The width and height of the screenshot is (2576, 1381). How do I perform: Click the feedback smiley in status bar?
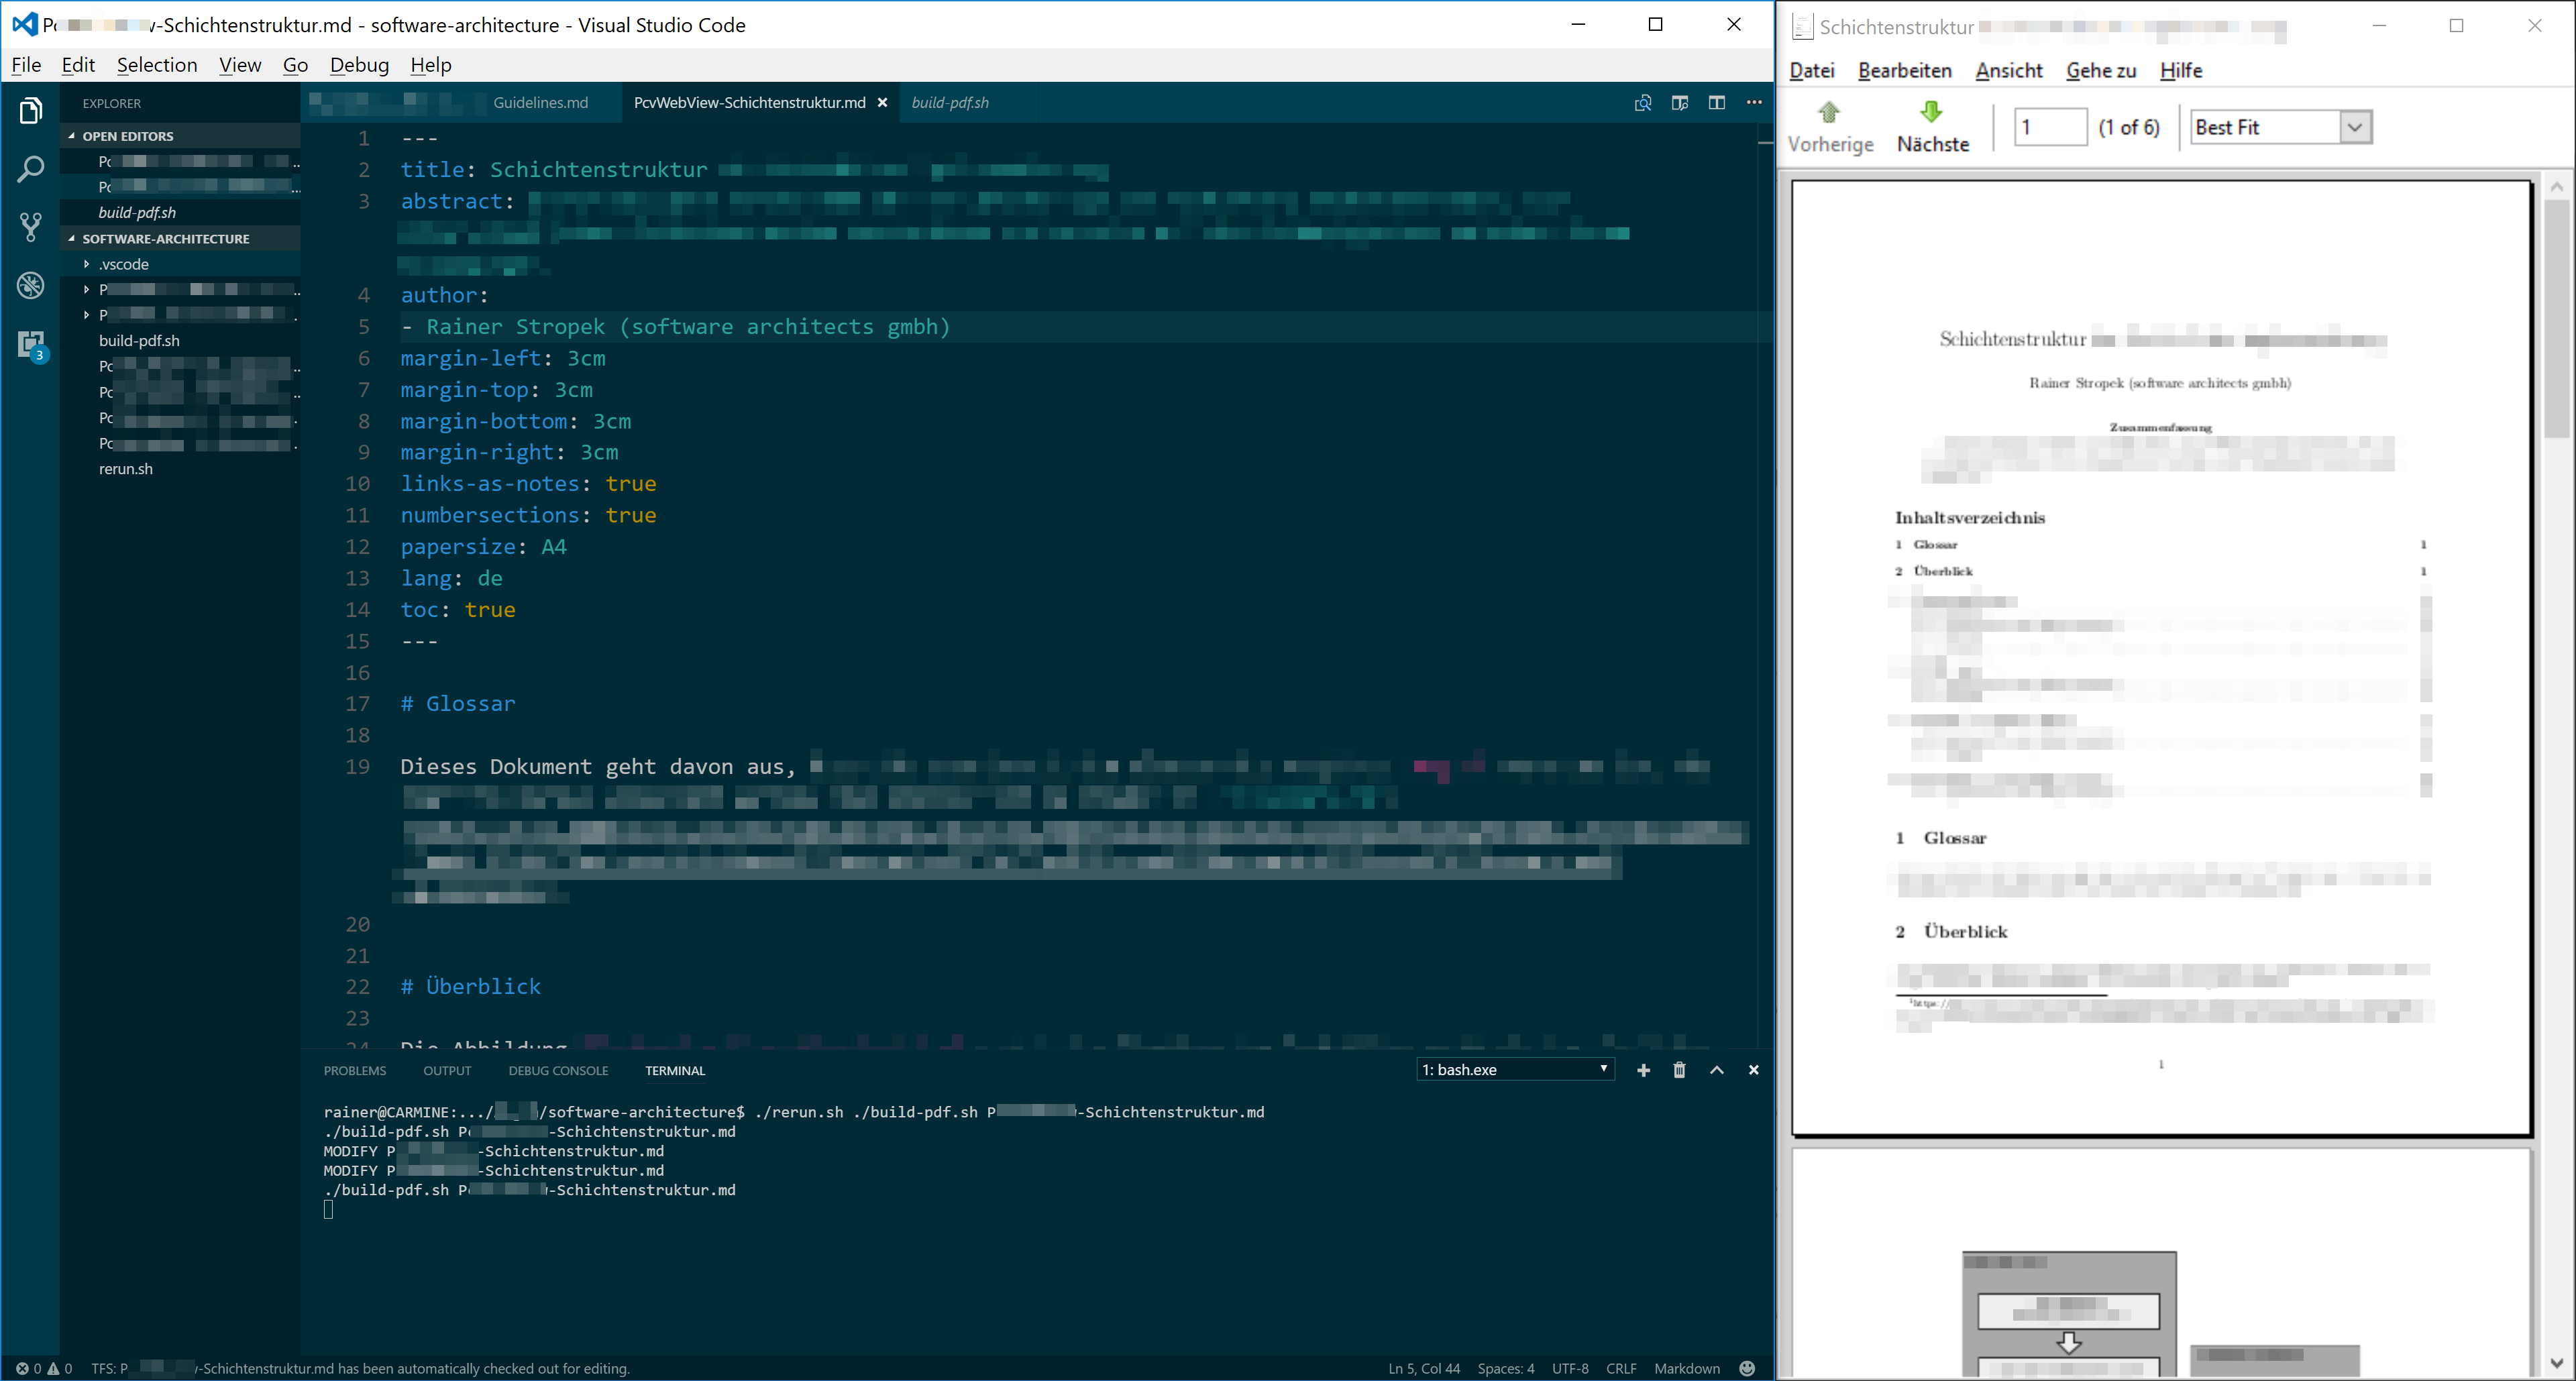coord(1747,1368)
